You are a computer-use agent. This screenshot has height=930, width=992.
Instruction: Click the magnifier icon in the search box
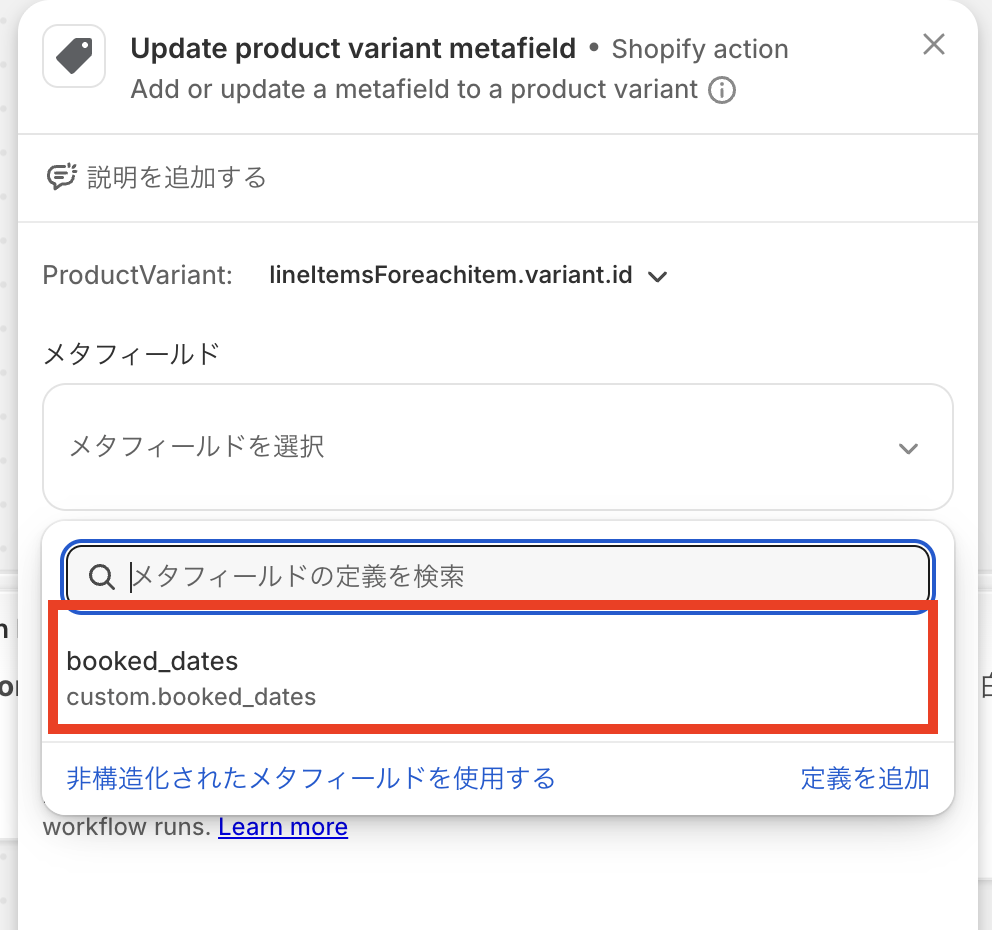point(102,576)
